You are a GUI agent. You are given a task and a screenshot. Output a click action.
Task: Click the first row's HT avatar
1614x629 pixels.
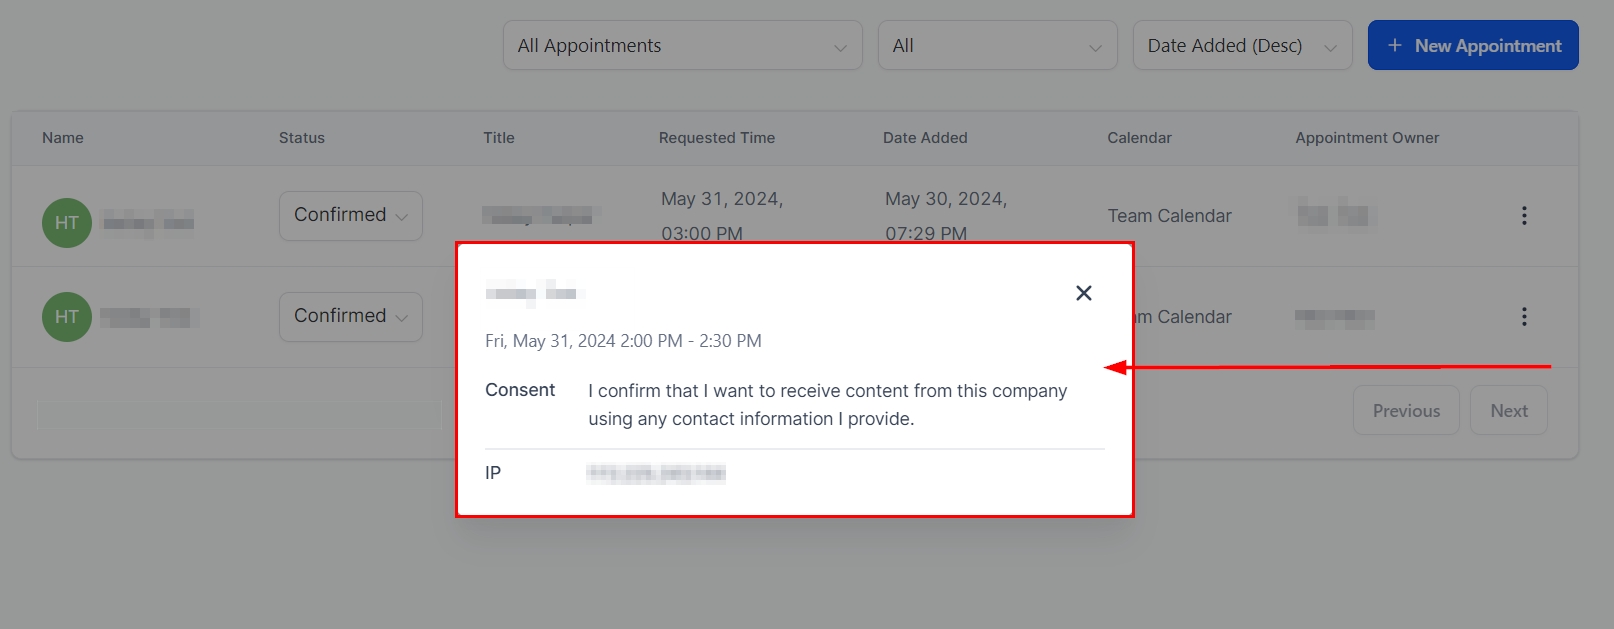point(67,223)
